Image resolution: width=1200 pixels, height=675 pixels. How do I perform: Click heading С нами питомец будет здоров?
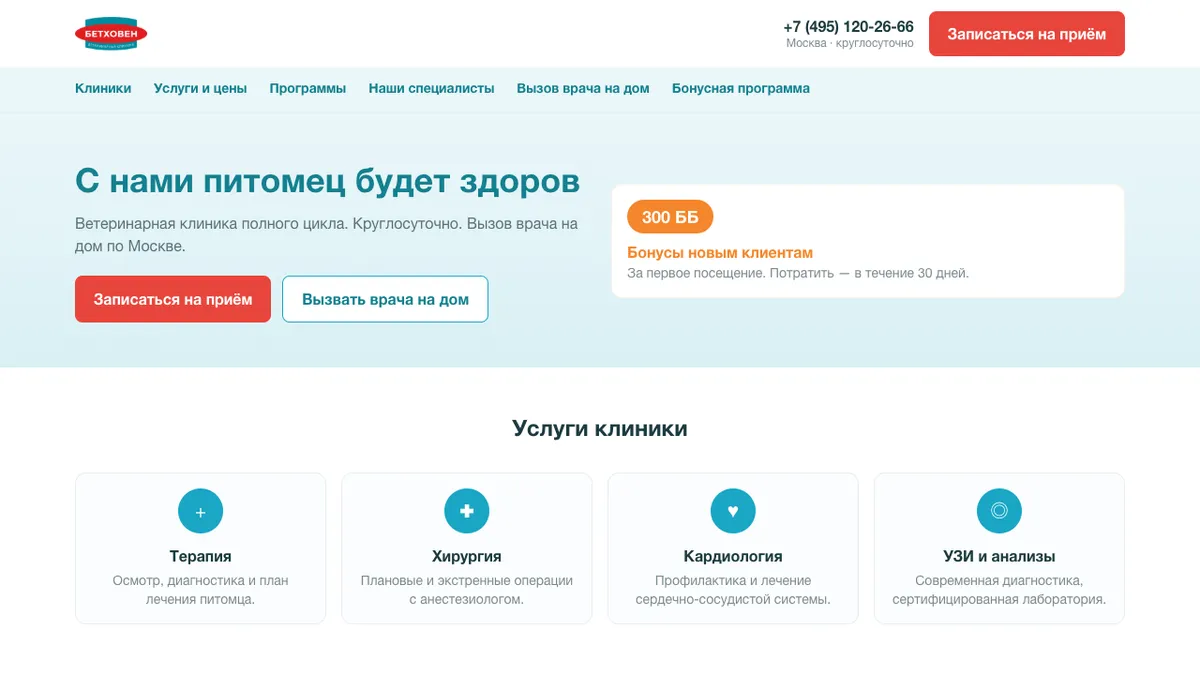[x=327, y=181]
